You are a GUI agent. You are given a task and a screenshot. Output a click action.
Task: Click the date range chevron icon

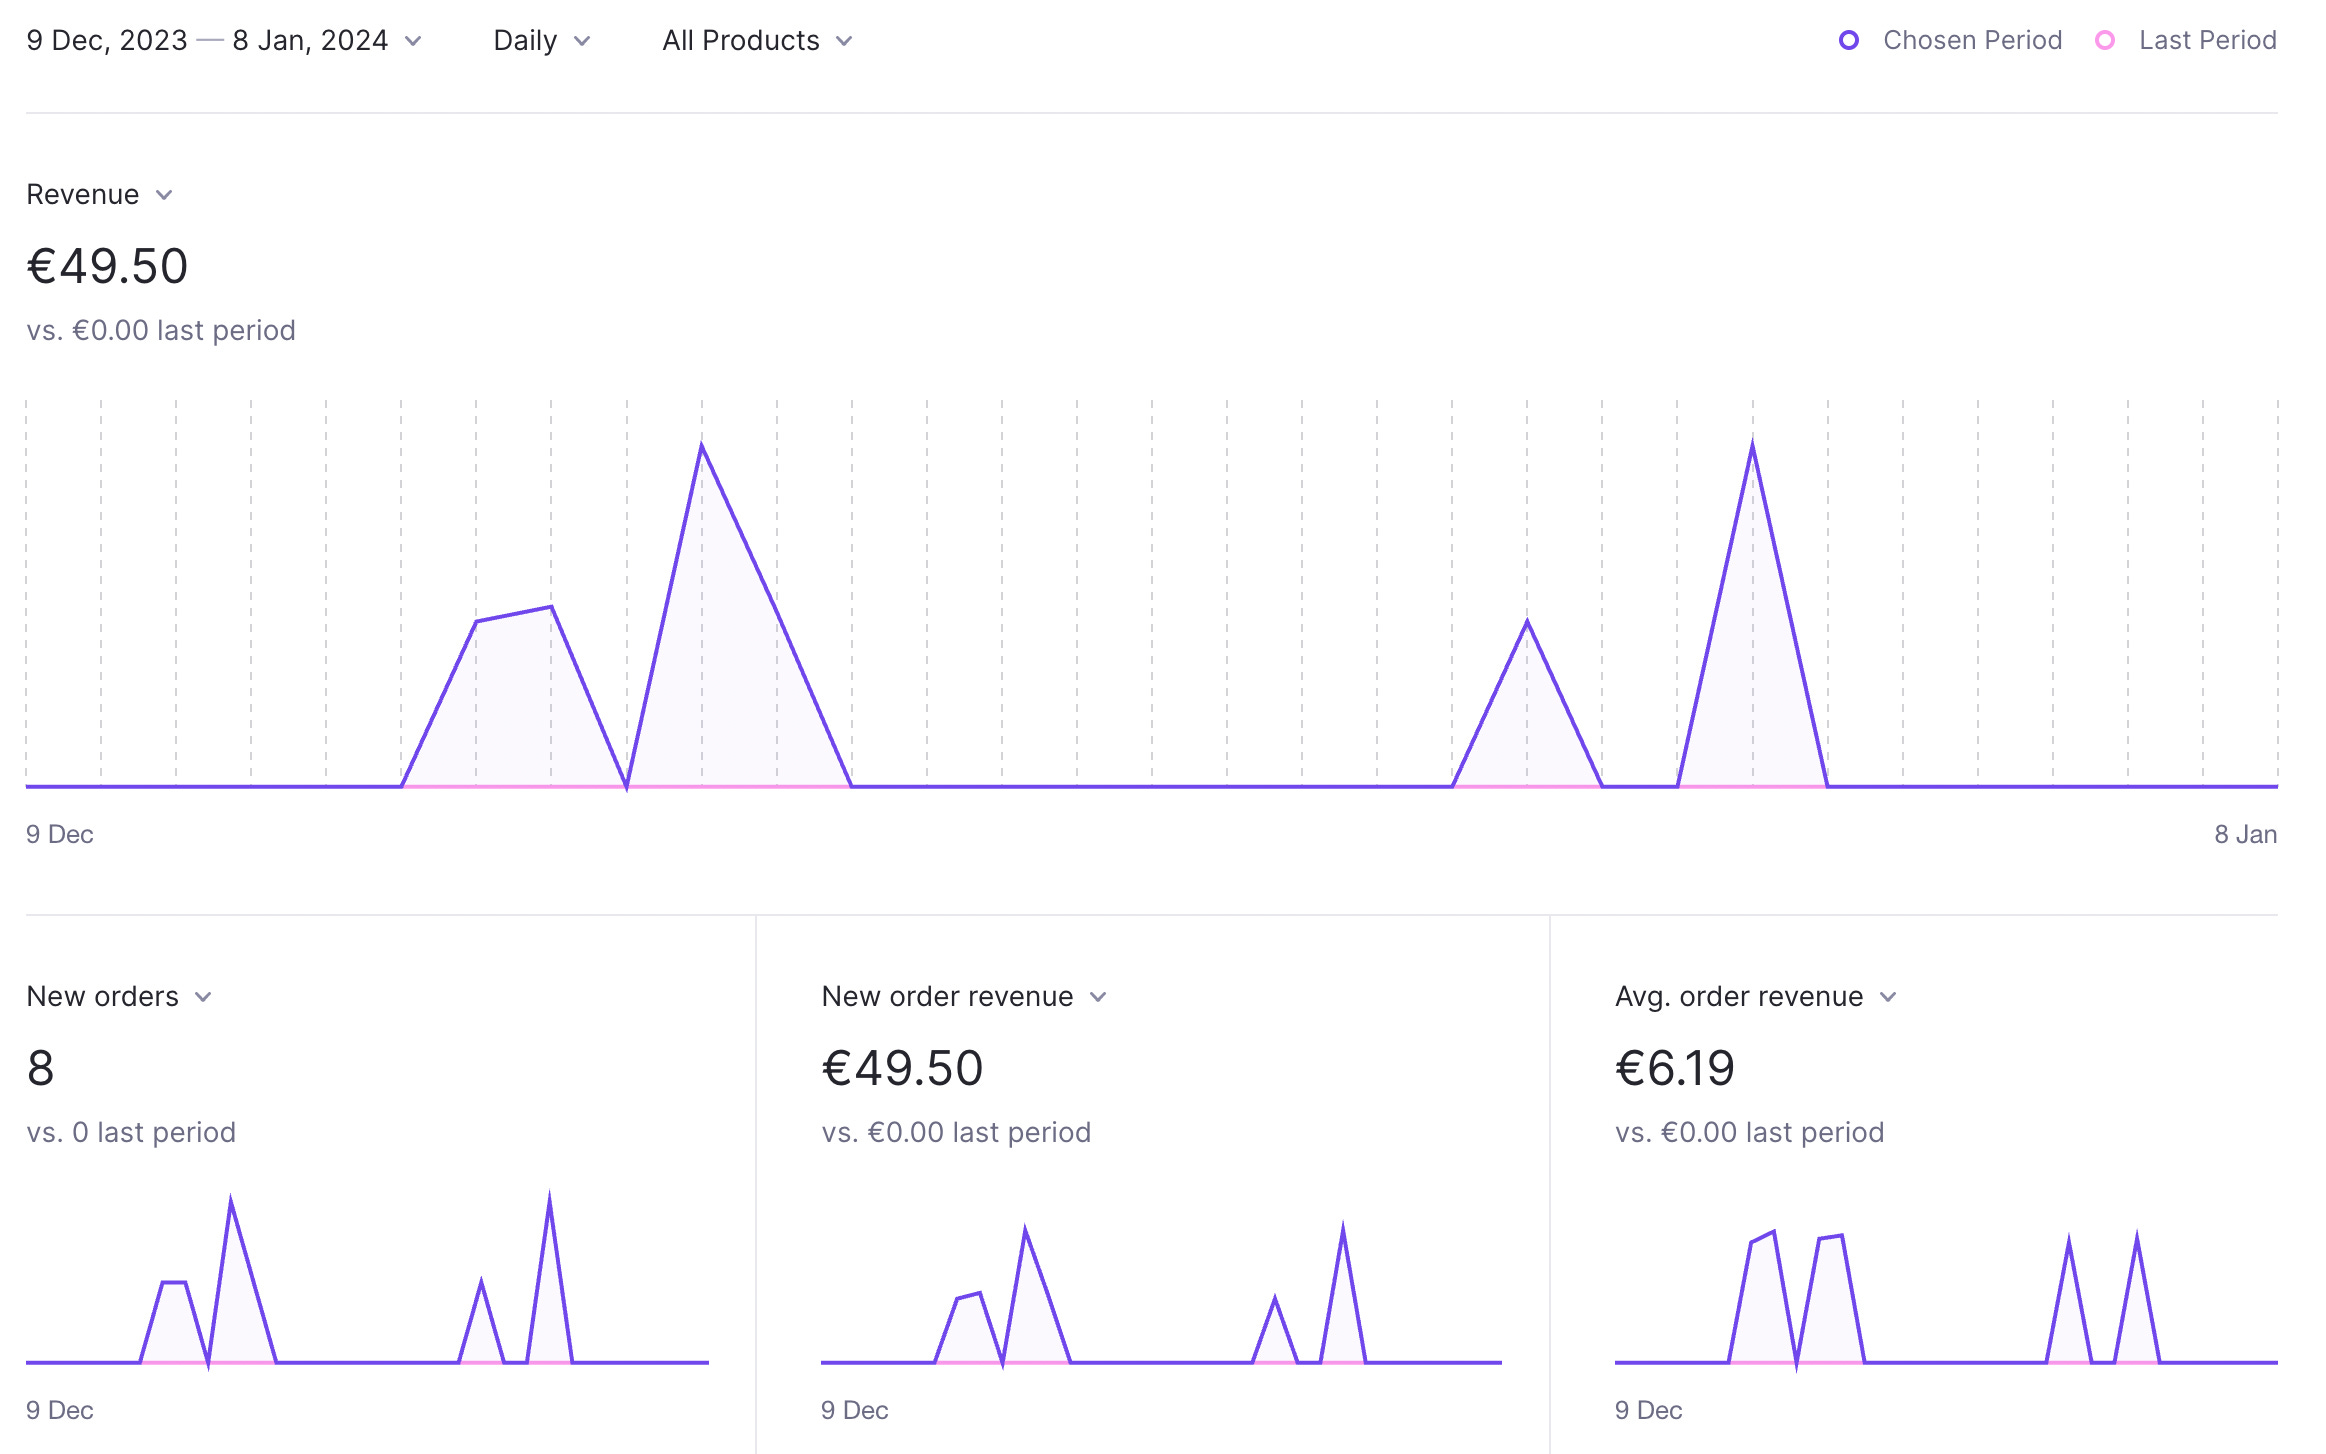pos(413,41)
